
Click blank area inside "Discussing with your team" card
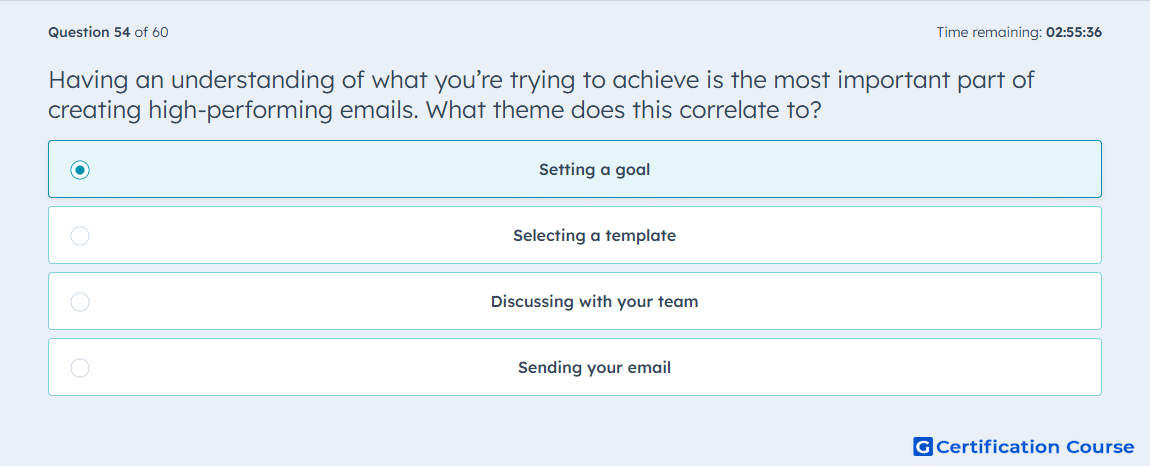[895, 302]
